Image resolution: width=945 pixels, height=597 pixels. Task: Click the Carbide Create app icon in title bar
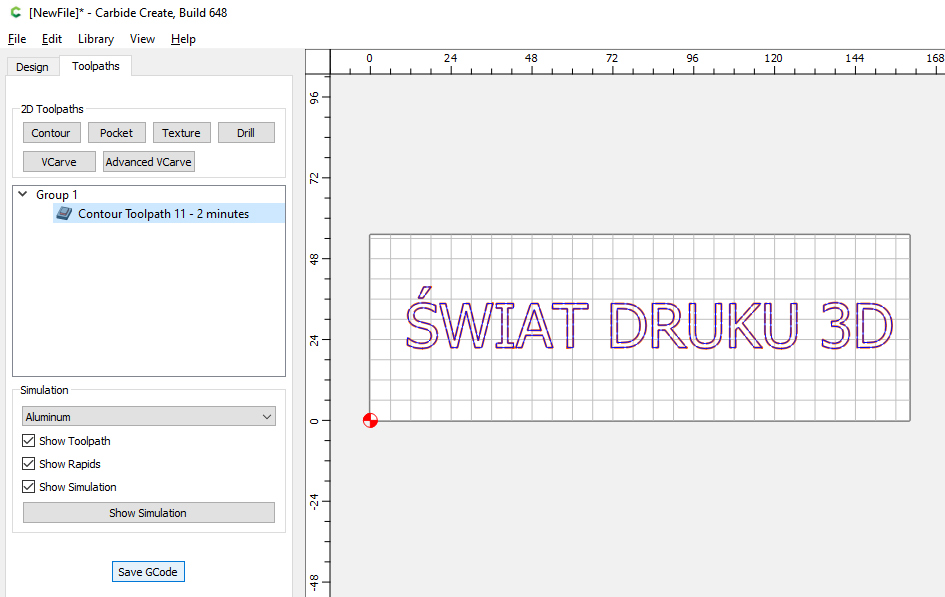(x=15, y=12)
